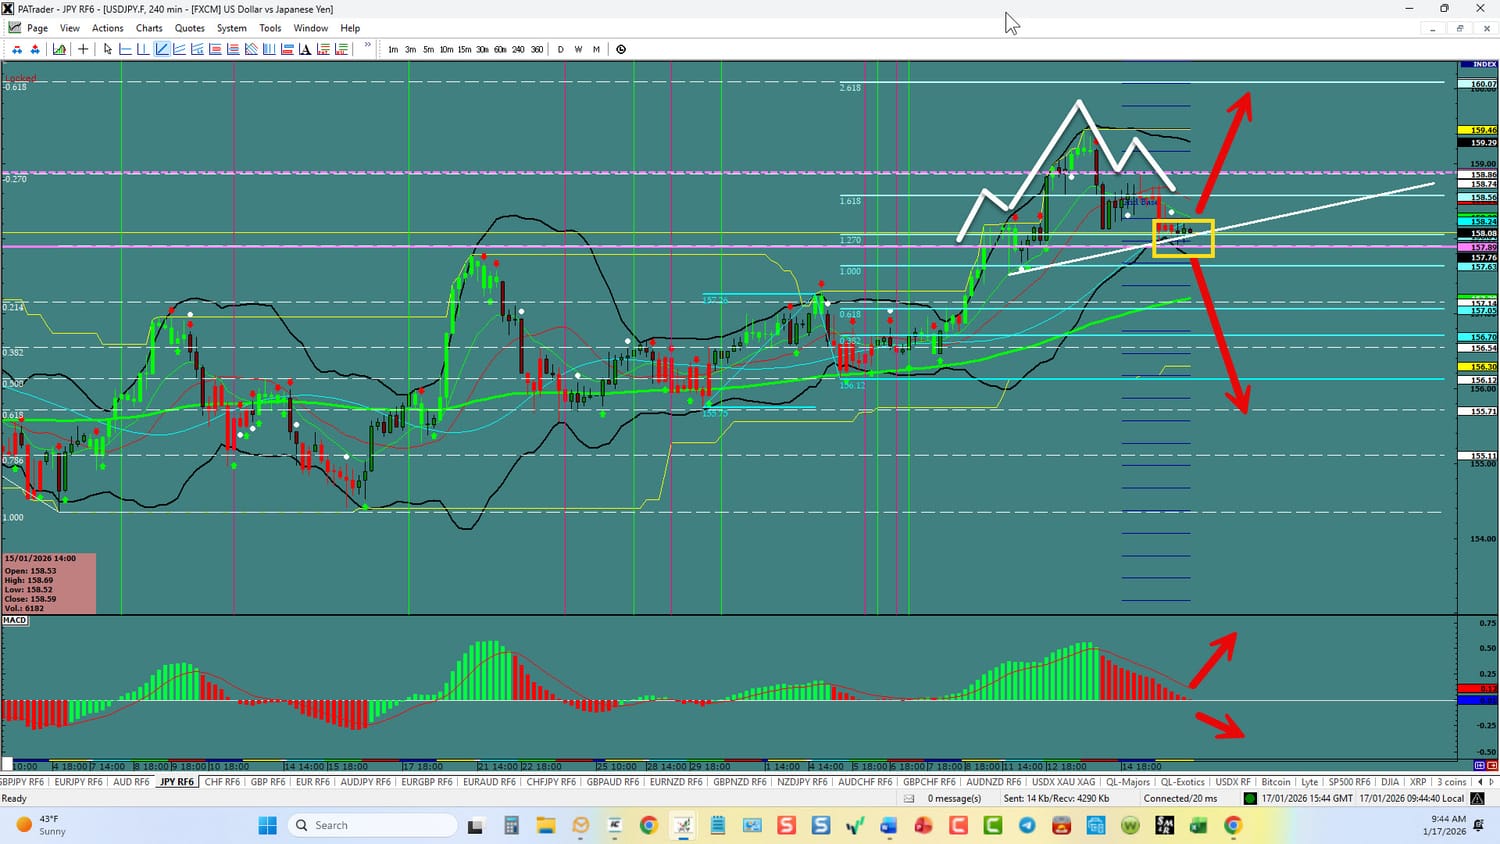Open the mail messages icon in status bar

pyautogui.click(x=909, y=798)
